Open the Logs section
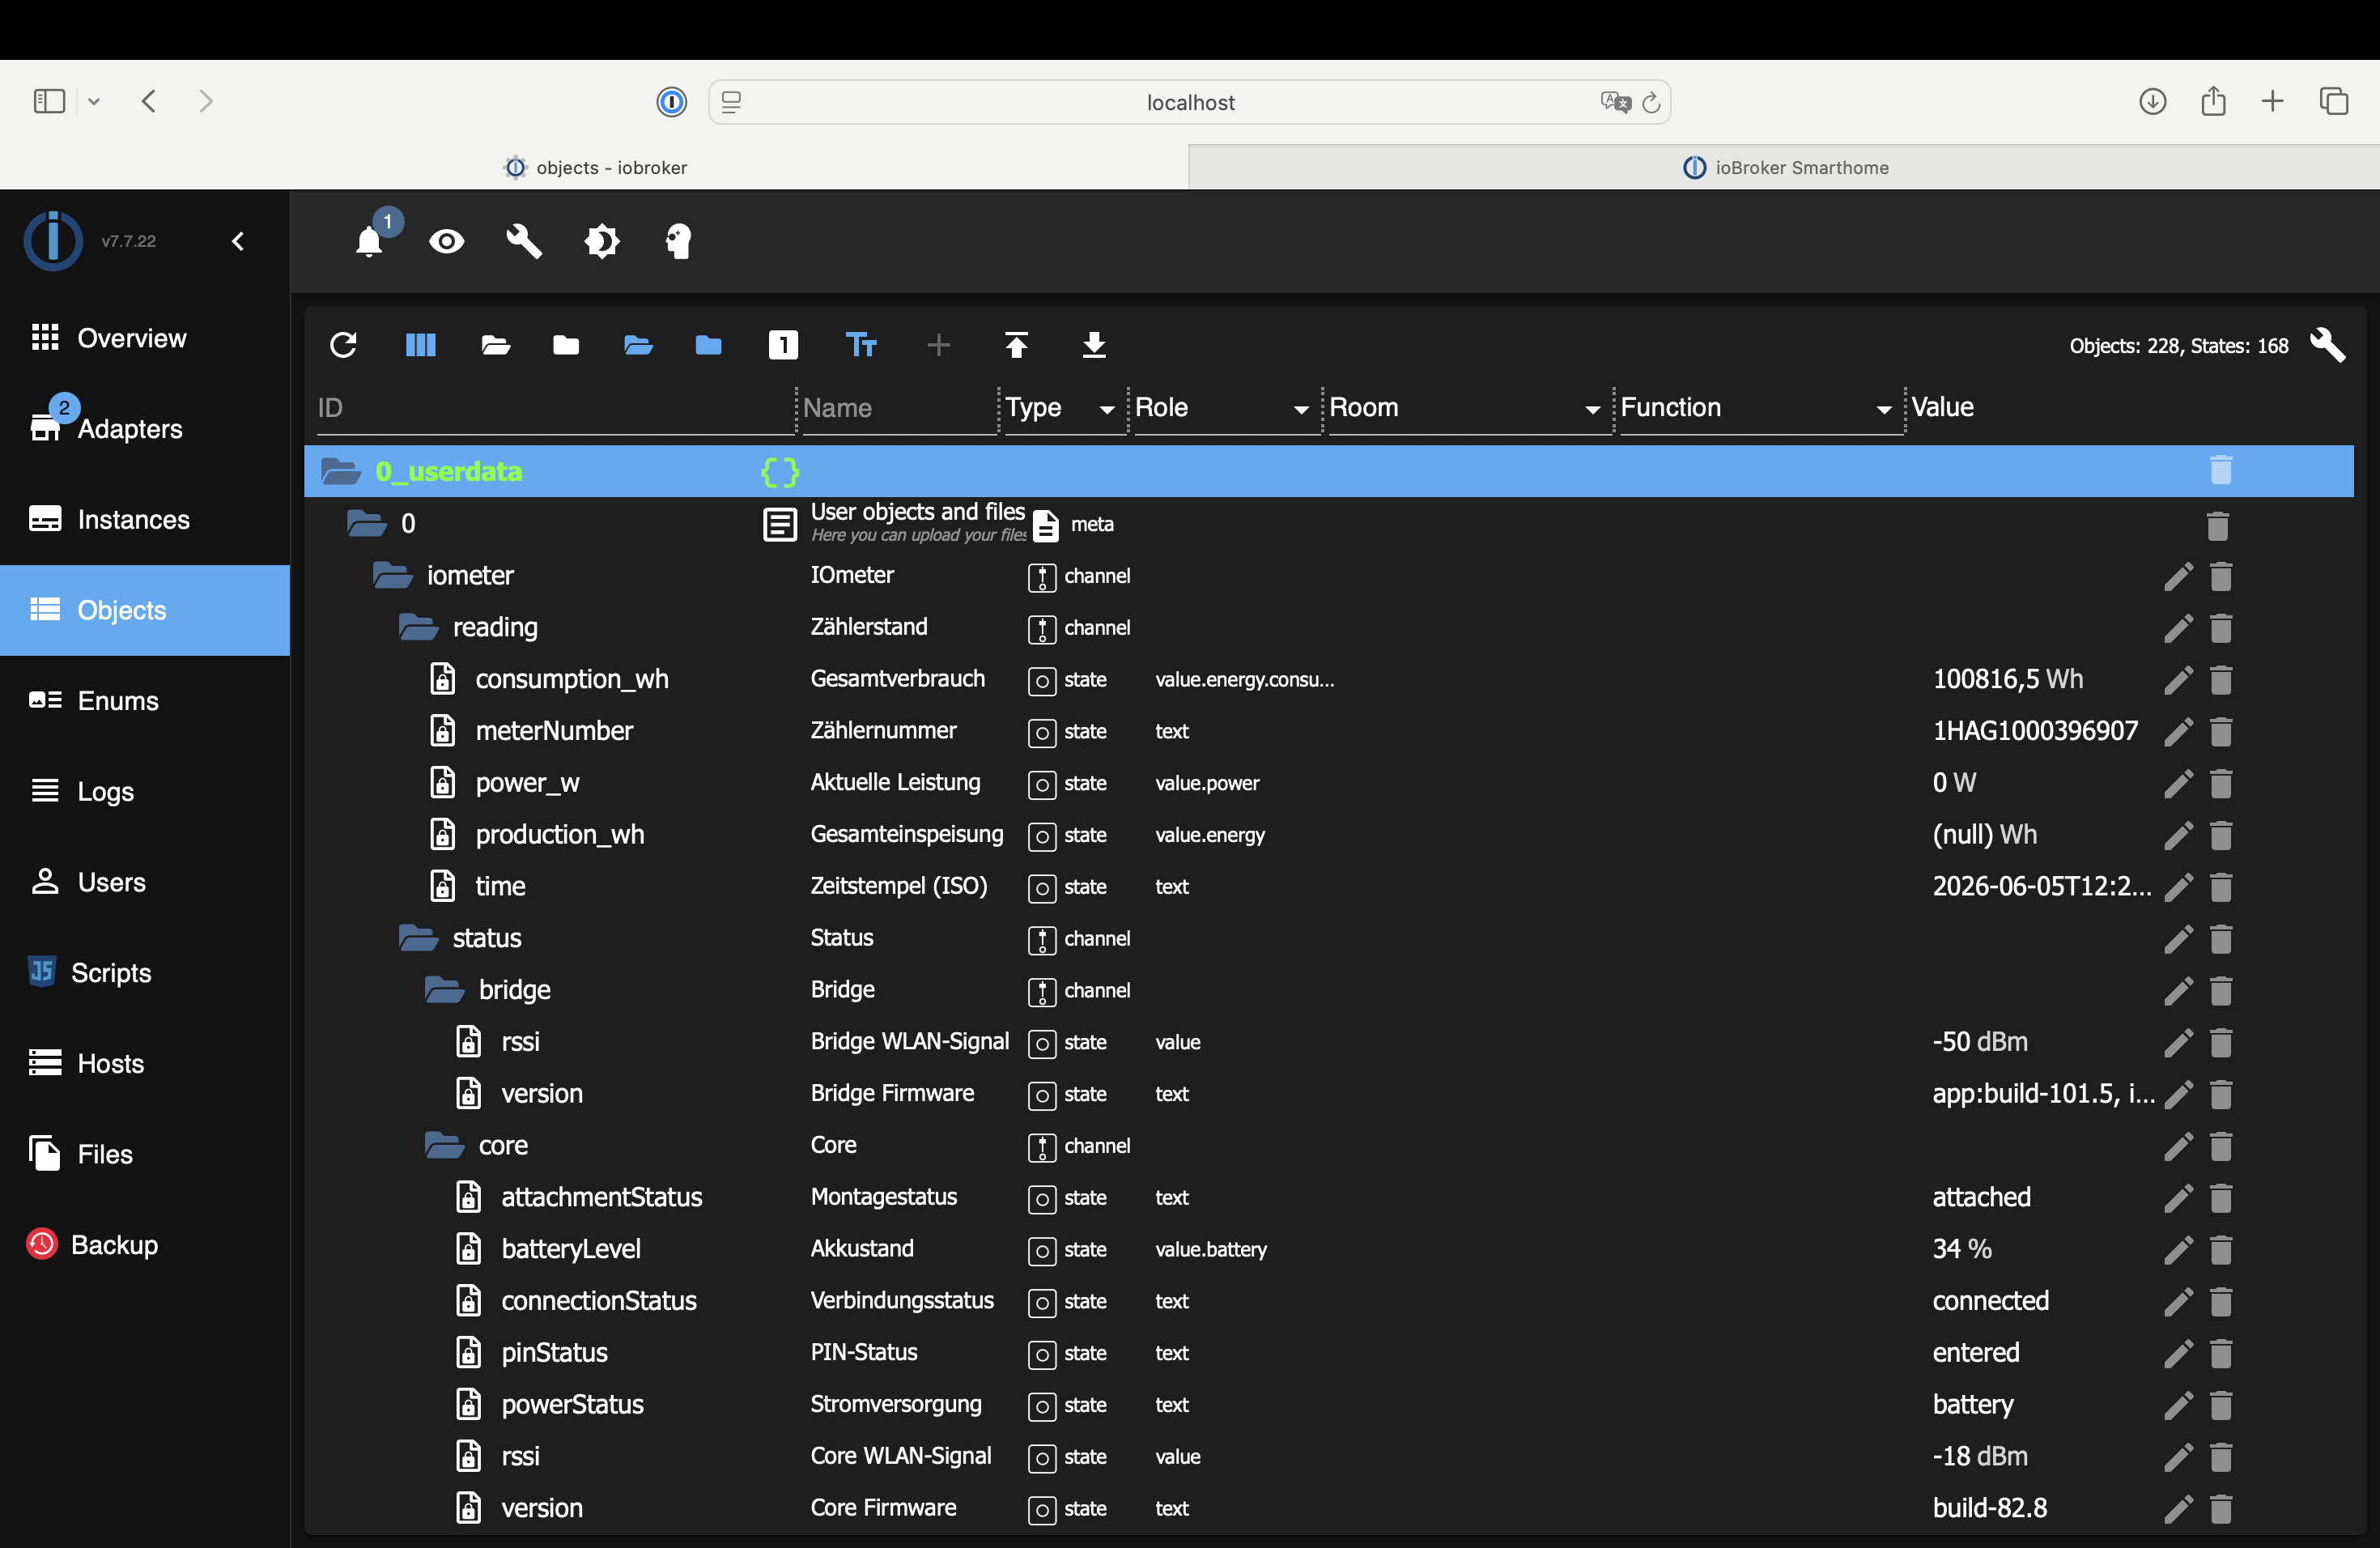Image resolution: width=2380 pixels, height=1548 pixels. point(145,791)
